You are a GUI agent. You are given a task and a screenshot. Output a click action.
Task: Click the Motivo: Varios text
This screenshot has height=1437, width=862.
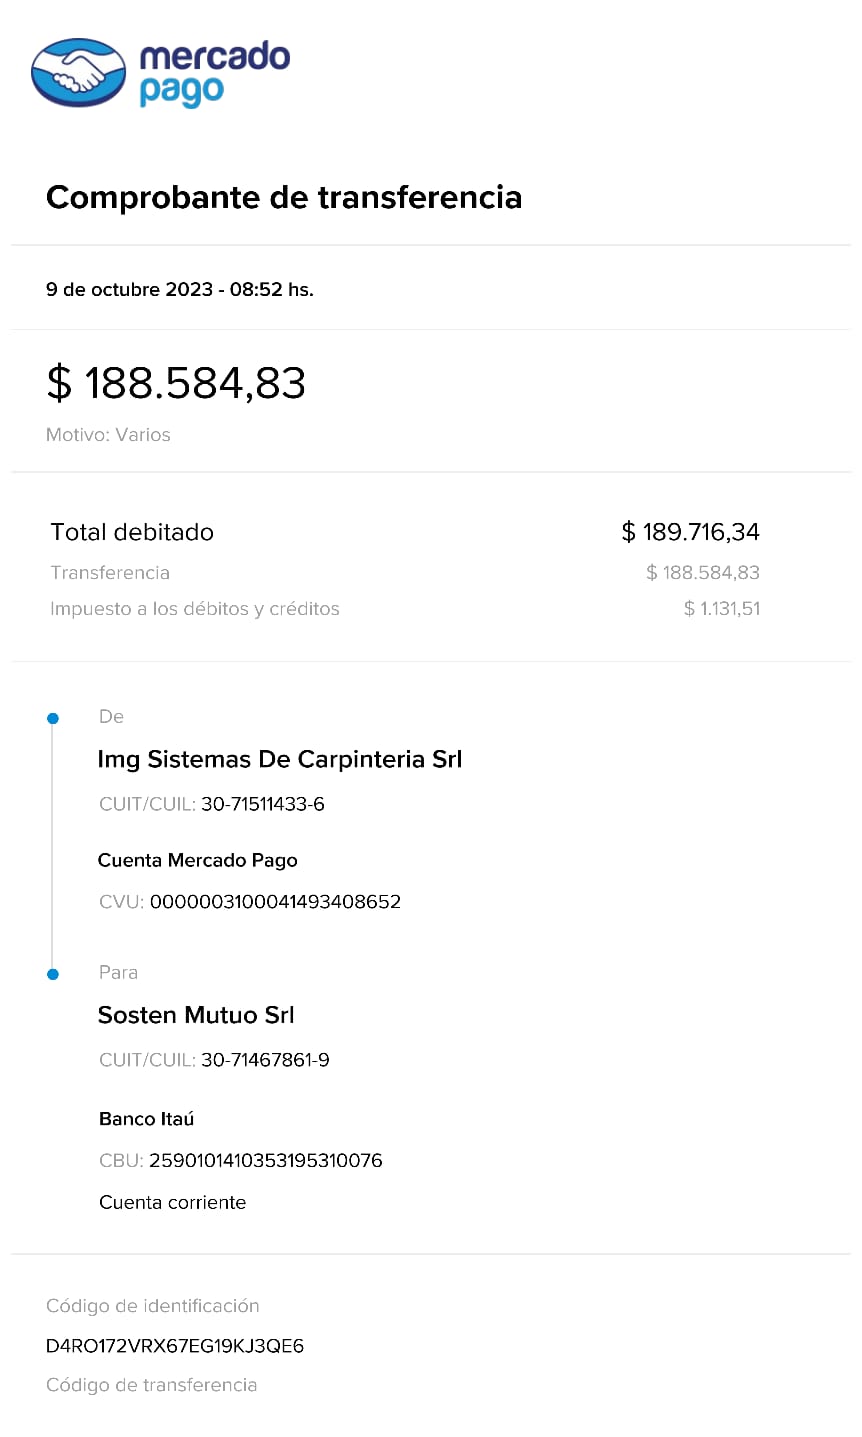point(108,435)
